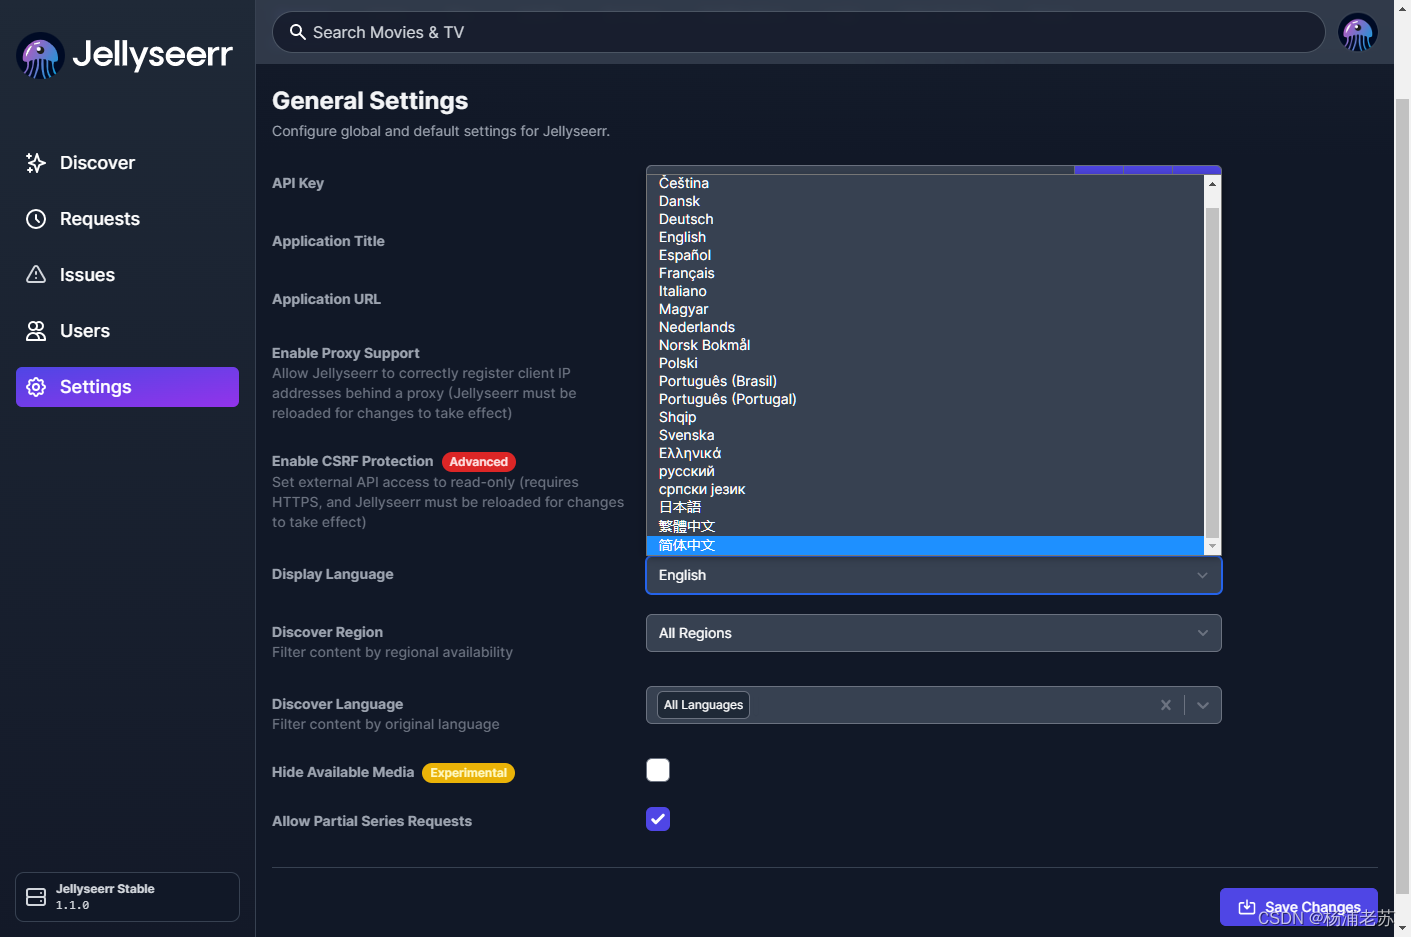Click the Save Changes button
This screenshot has height=937, width=1411.
1298,907
